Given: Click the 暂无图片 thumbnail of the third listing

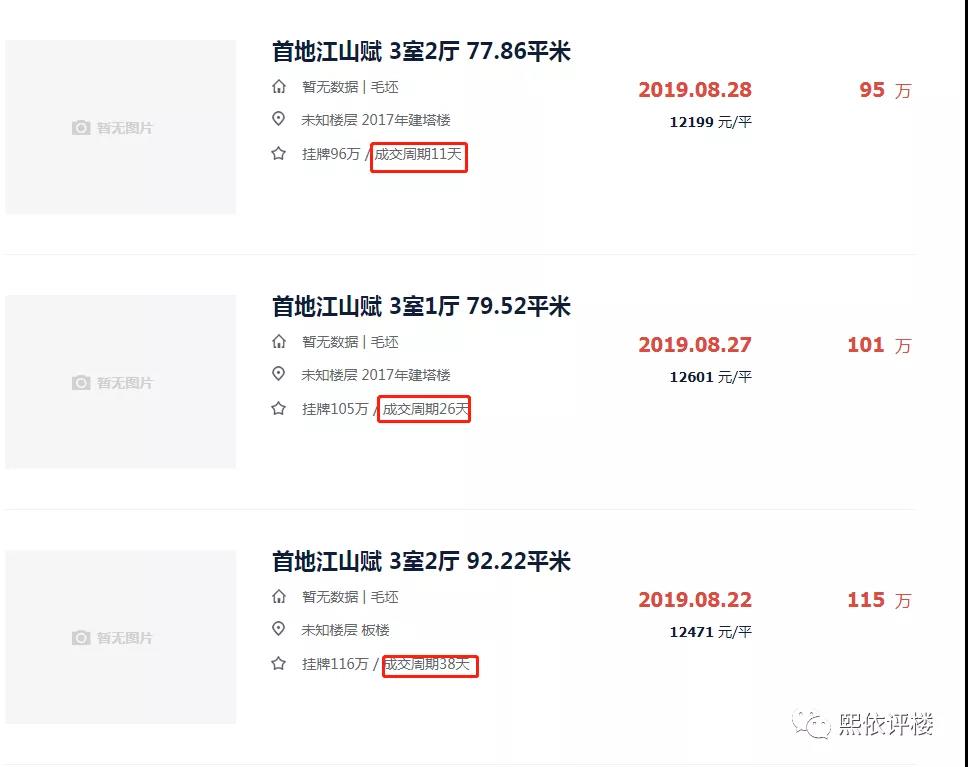Looking at the screenshot, I should tap(119, 637).
